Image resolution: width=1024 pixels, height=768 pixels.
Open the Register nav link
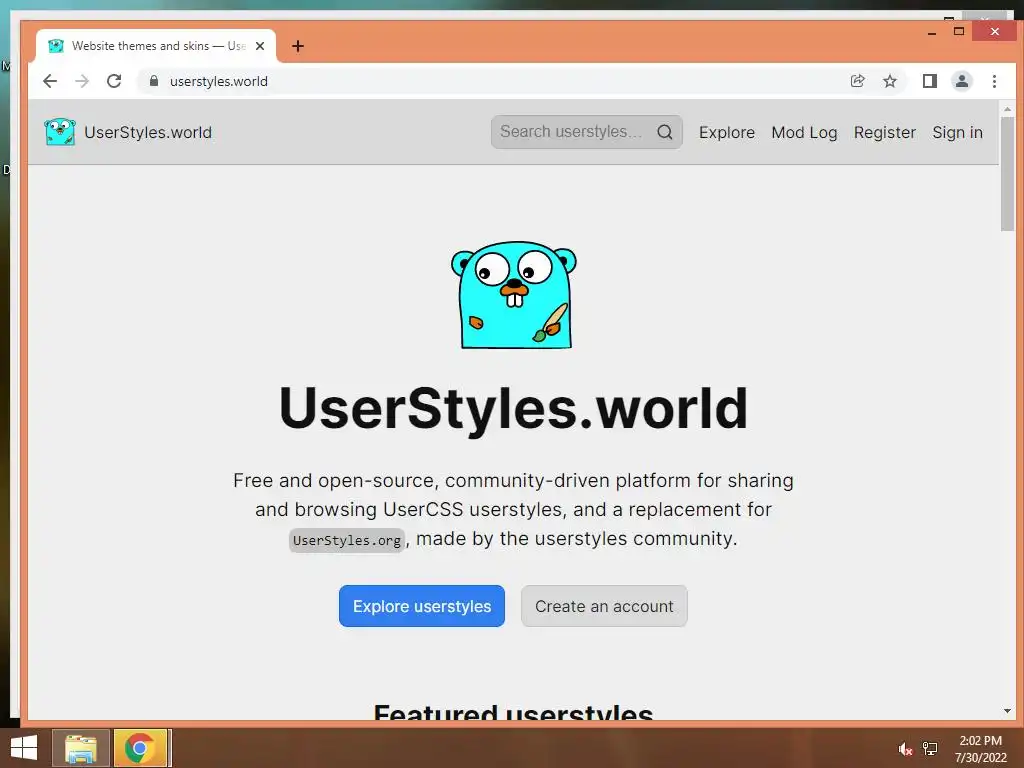coord(884,133)
